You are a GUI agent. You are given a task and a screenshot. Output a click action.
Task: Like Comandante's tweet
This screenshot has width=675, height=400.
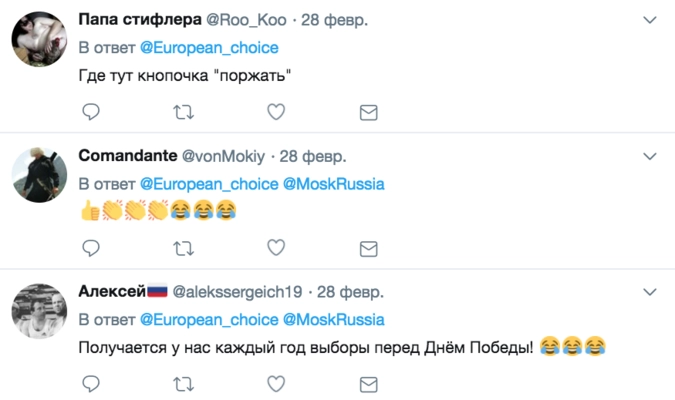pyautogui.click(x=276, y=247)
